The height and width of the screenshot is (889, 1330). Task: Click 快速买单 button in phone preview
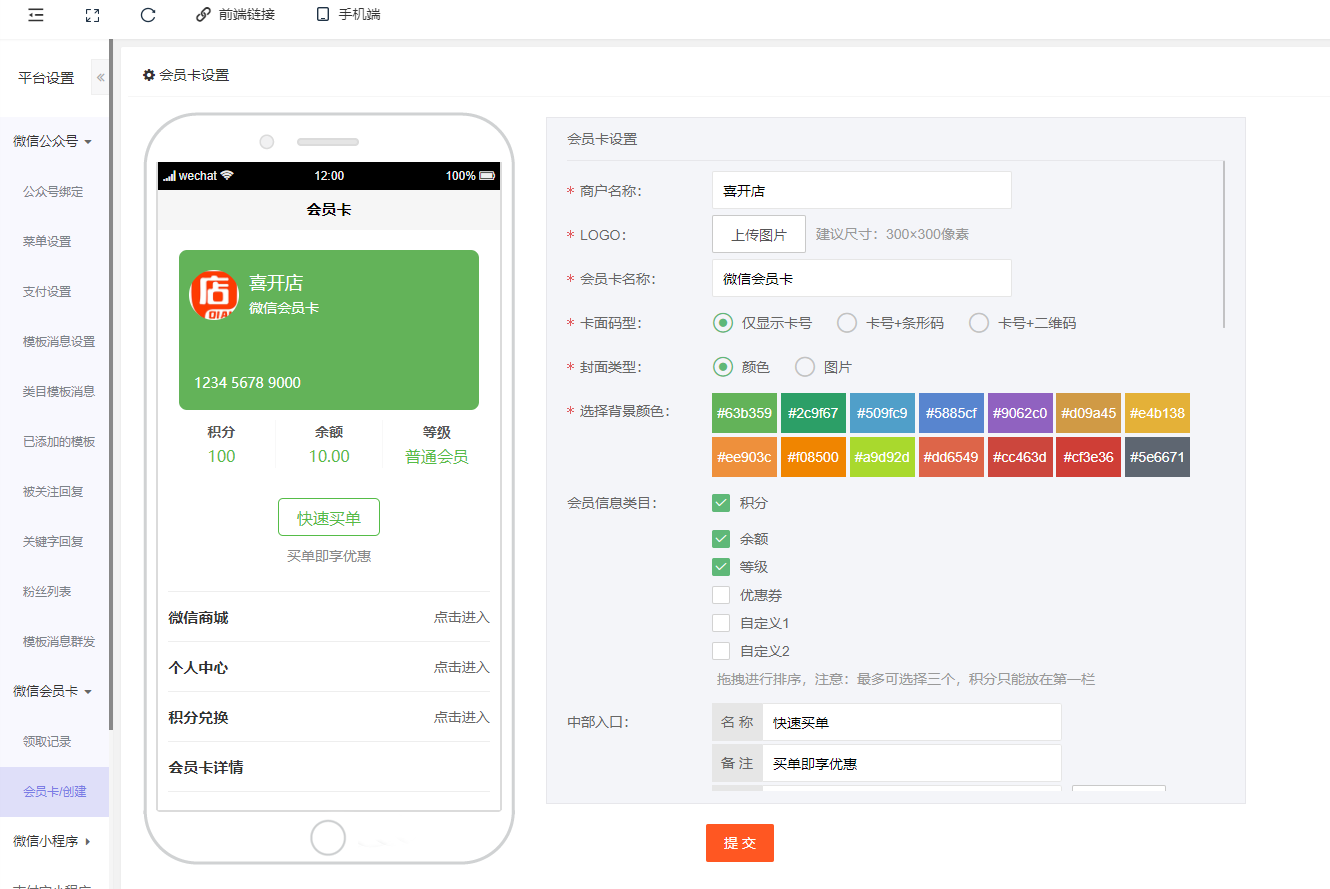[x=329, y=517]
